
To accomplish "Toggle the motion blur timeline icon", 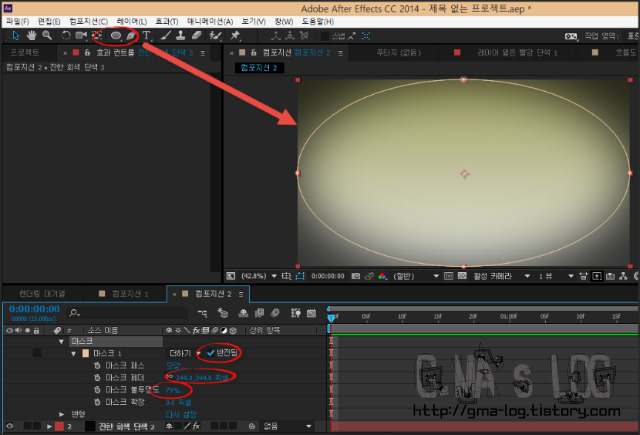I will pos(276,313).
